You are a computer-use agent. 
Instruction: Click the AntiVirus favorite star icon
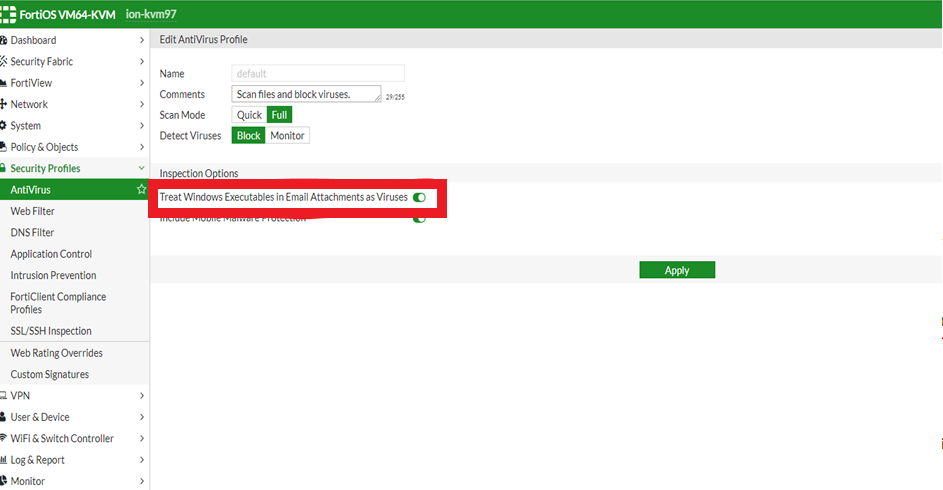(141, 190)
